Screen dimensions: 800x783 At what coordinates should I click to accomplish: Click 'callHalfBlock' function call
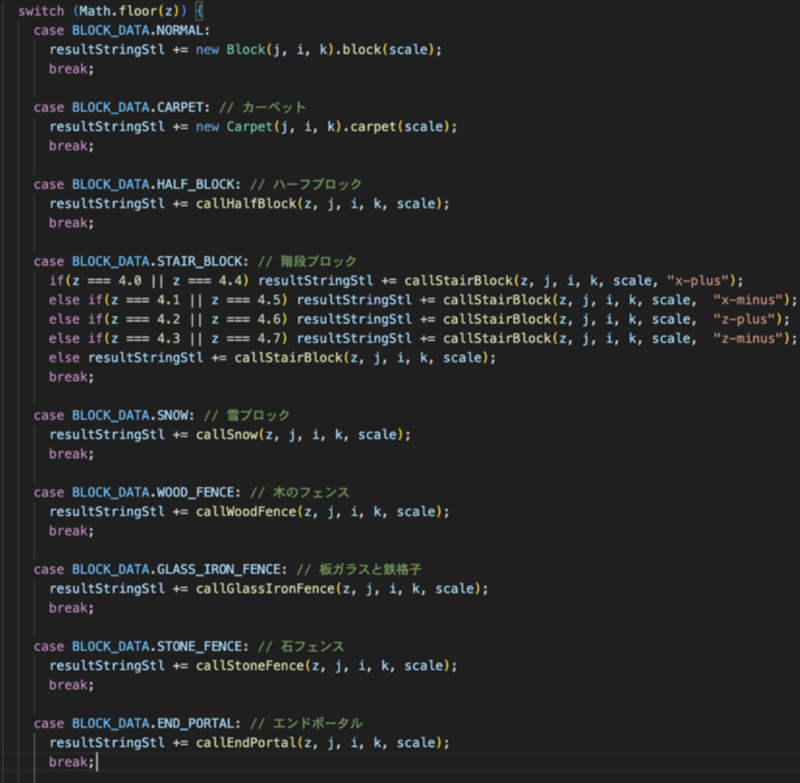point(246,204)
